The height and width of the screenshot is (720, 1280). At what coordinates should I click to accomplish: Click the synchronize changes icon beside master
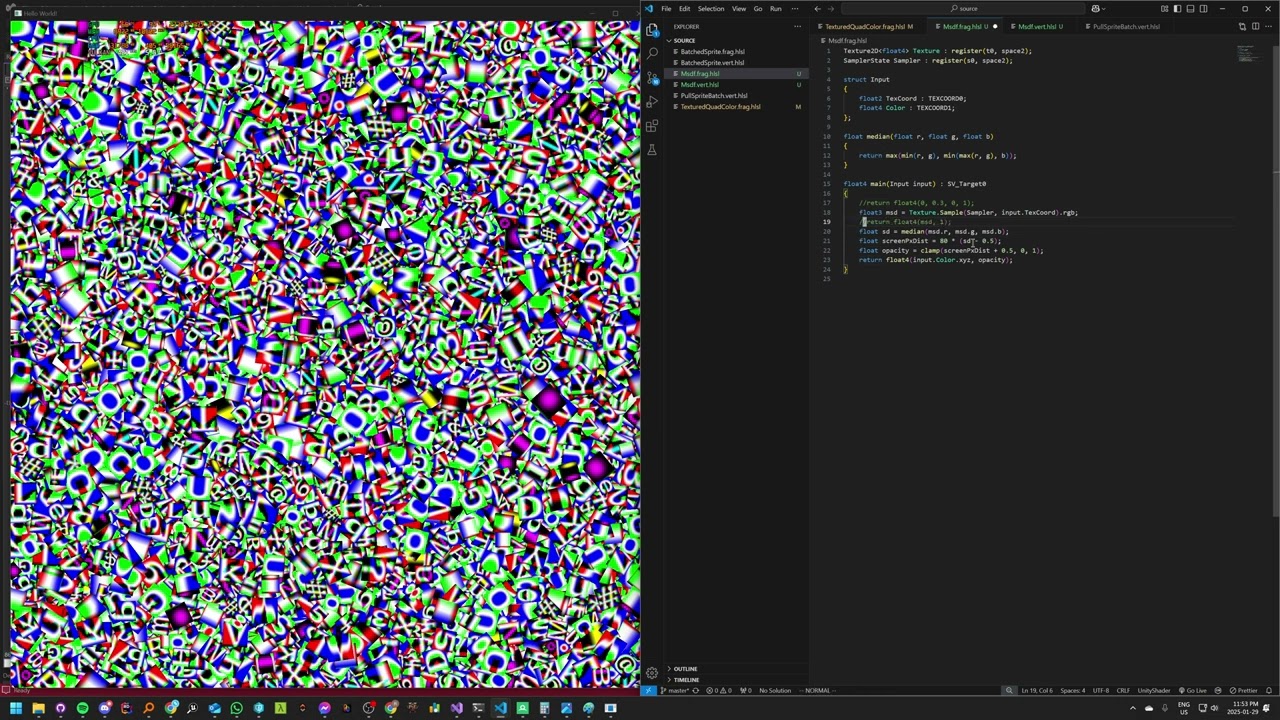tap(695, 690)
